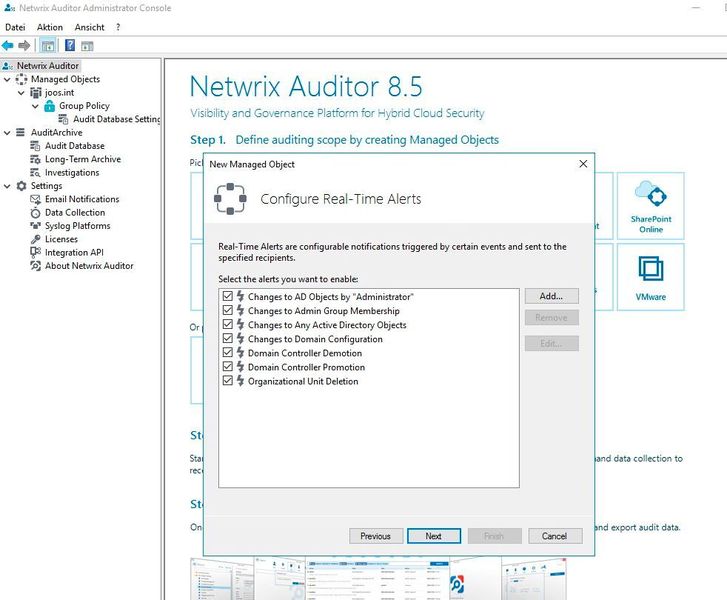Open Integration API settings

tap(73, 252)
